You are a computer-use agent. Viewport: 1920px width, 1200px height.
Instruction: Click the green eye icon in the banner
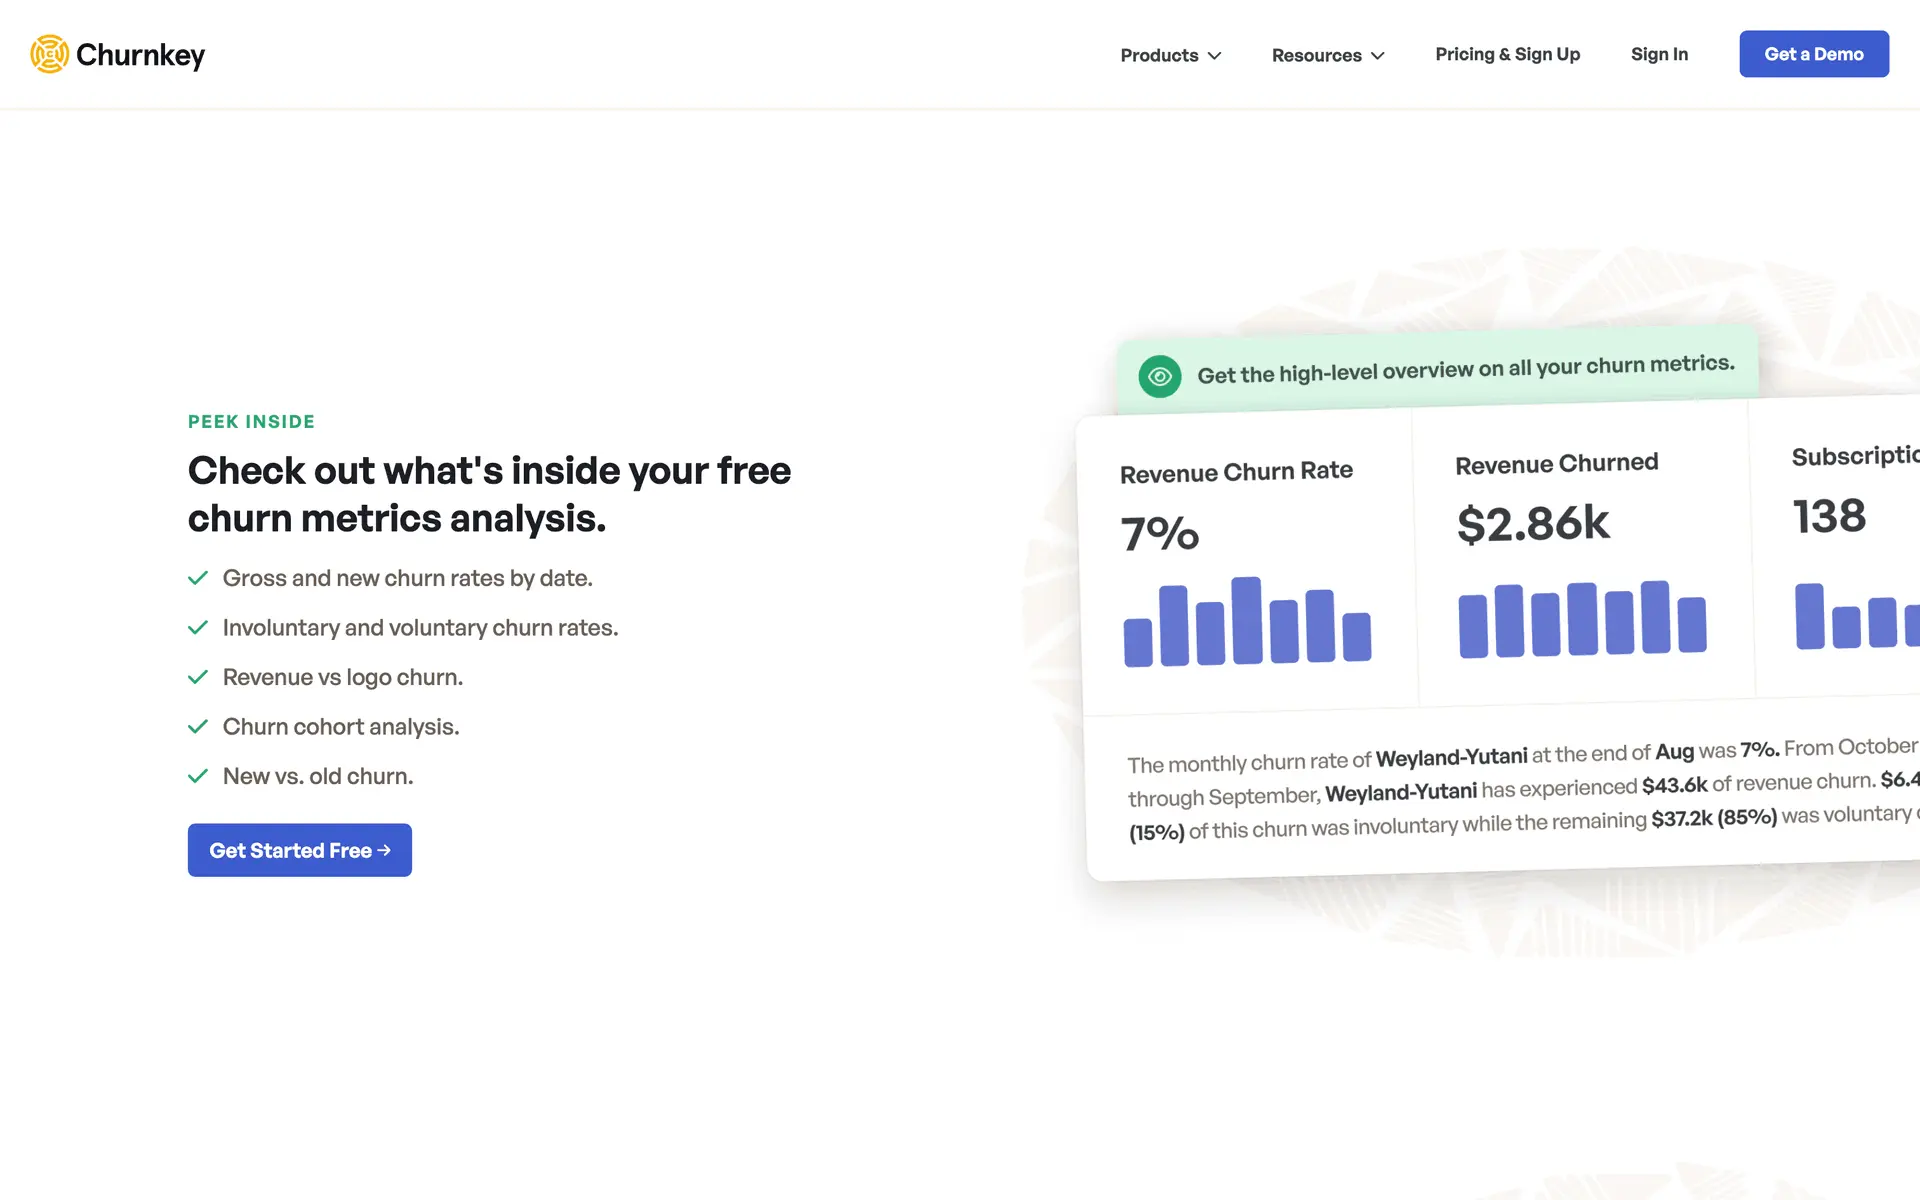point(1159,377)
